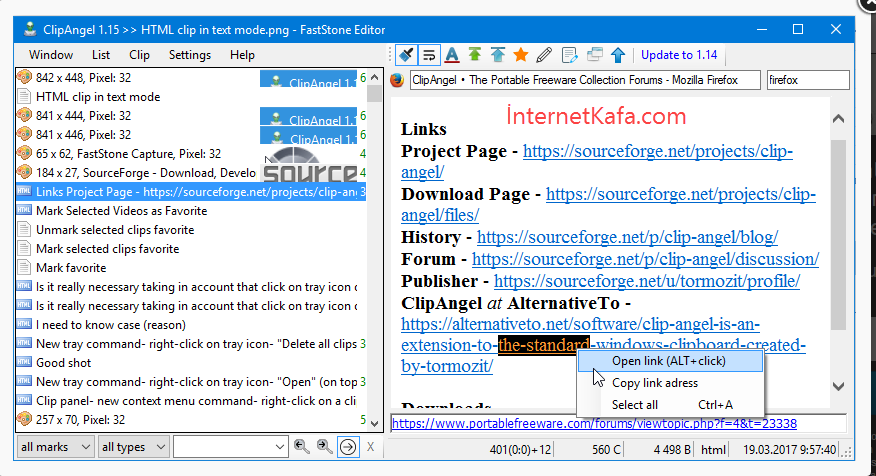Click the document with pen icon
Screen dimensions: 876x476
pos(569,55)
